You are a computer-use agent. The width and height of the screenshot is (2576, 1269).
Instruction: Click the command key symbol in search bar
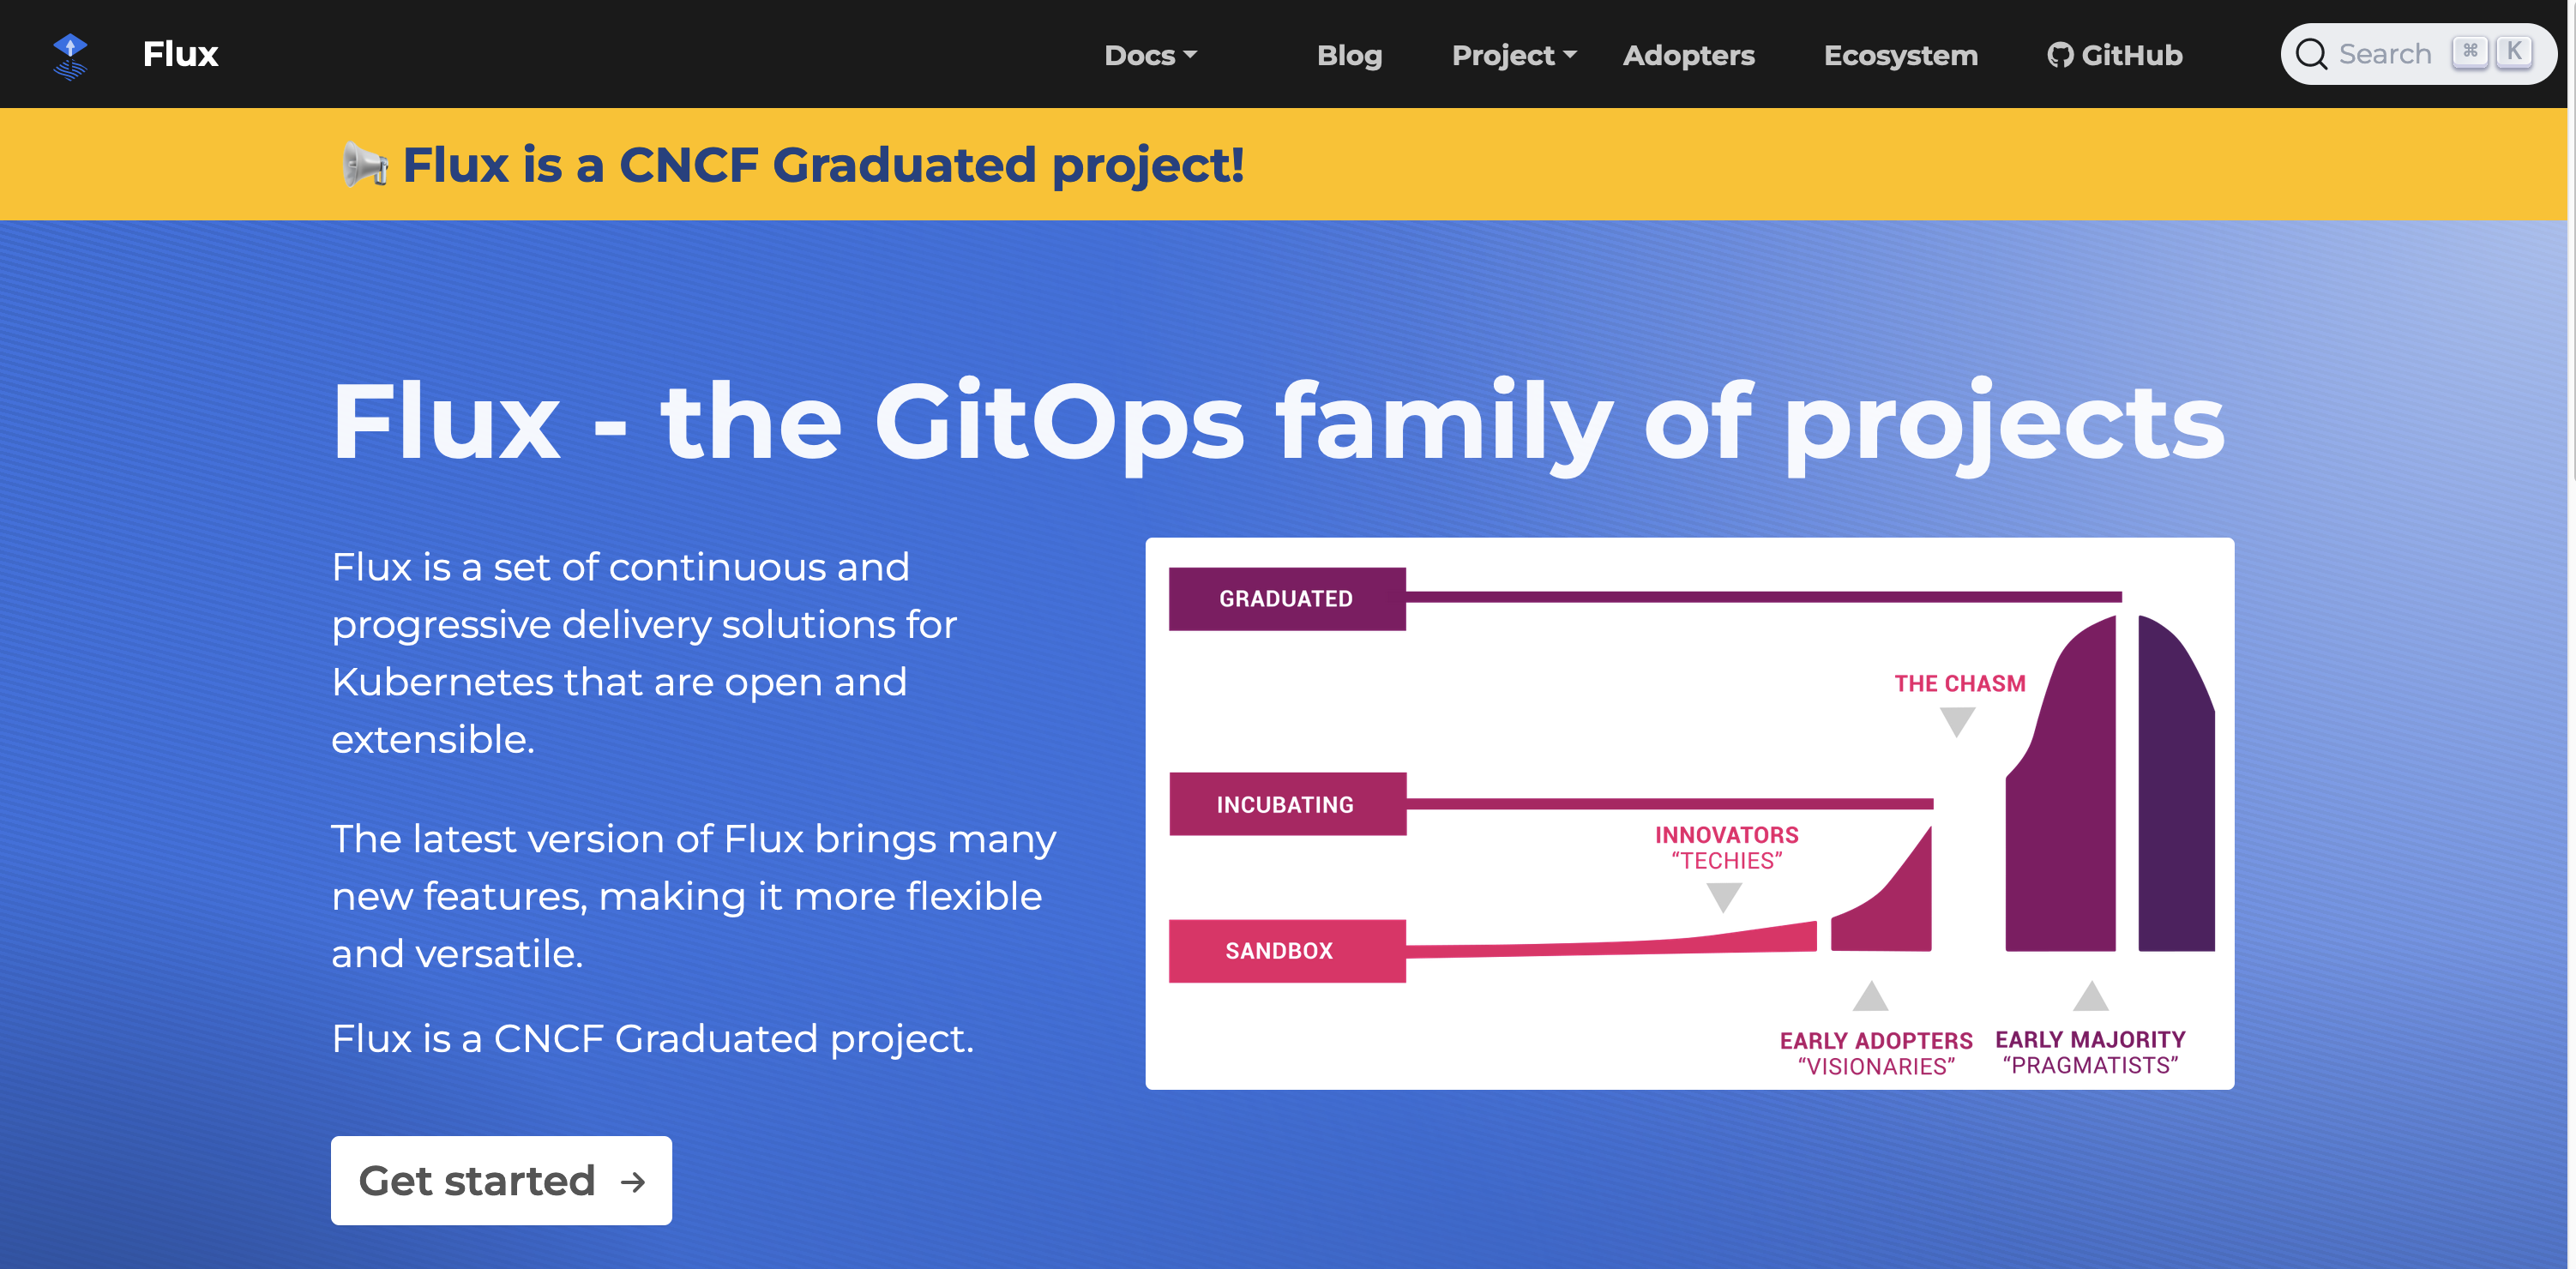click(x=2470, y=52)
